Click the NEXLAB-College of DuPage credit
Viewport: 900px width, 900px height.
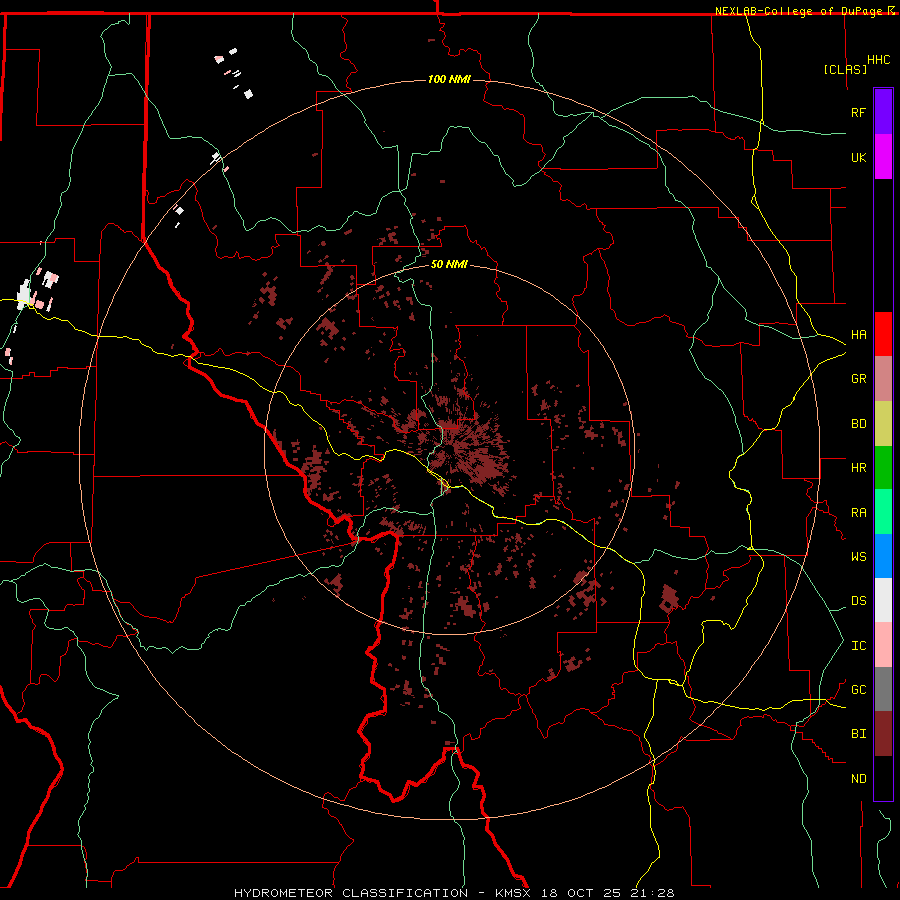[x=798, y=11]
